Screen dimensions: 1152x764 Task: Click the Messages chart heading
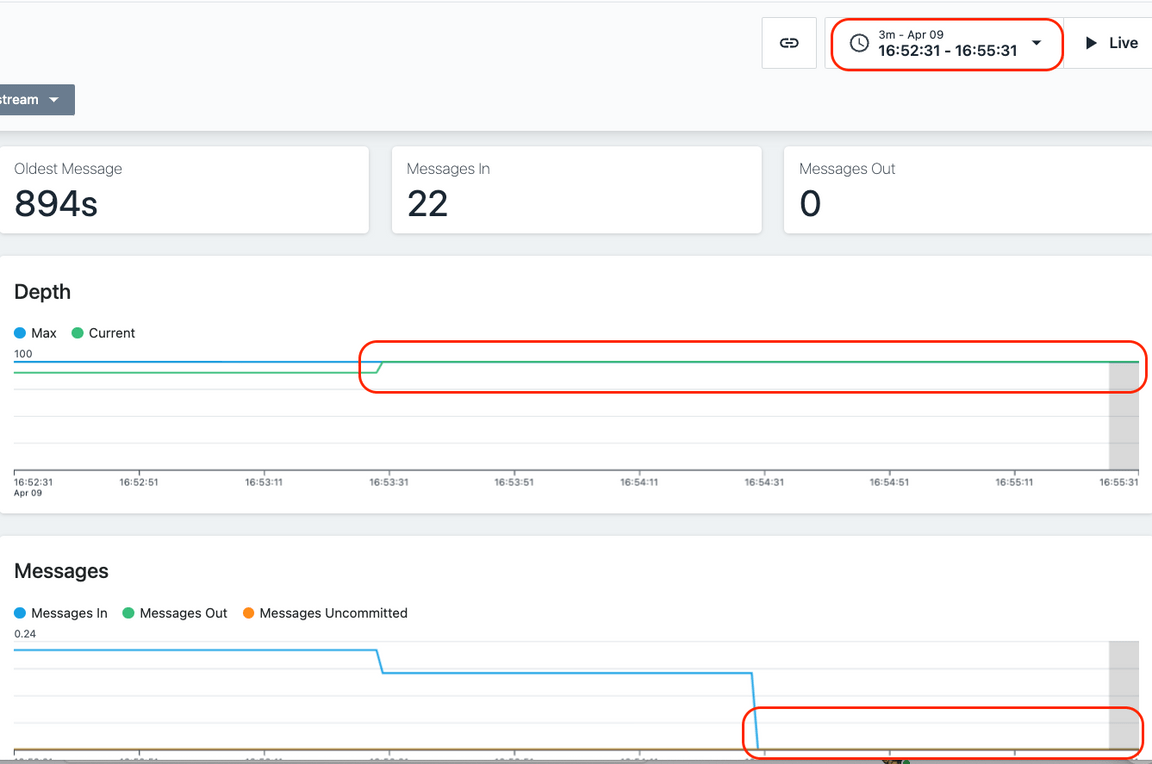coord(61,571)
